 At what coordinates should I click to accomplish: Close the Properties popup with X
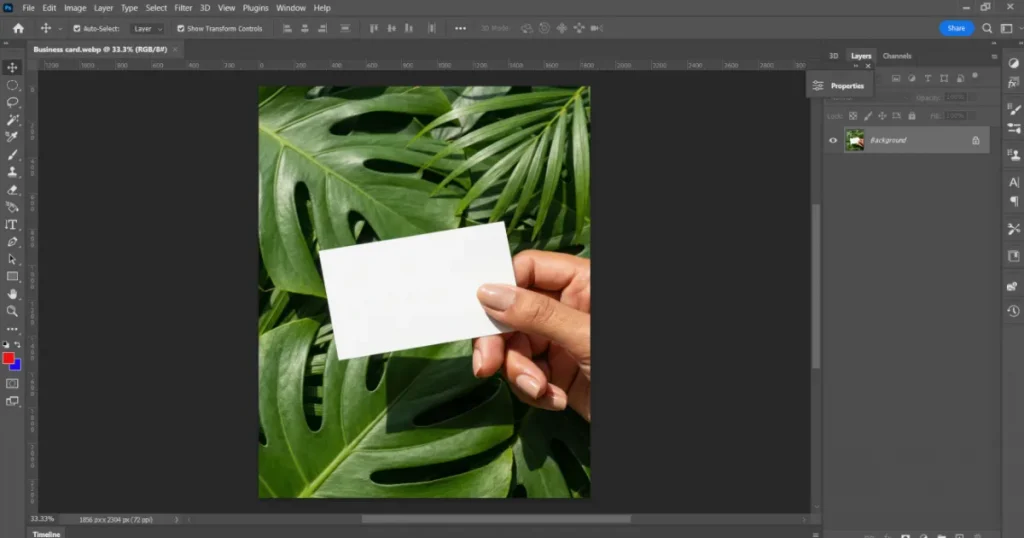coord(868,66)
